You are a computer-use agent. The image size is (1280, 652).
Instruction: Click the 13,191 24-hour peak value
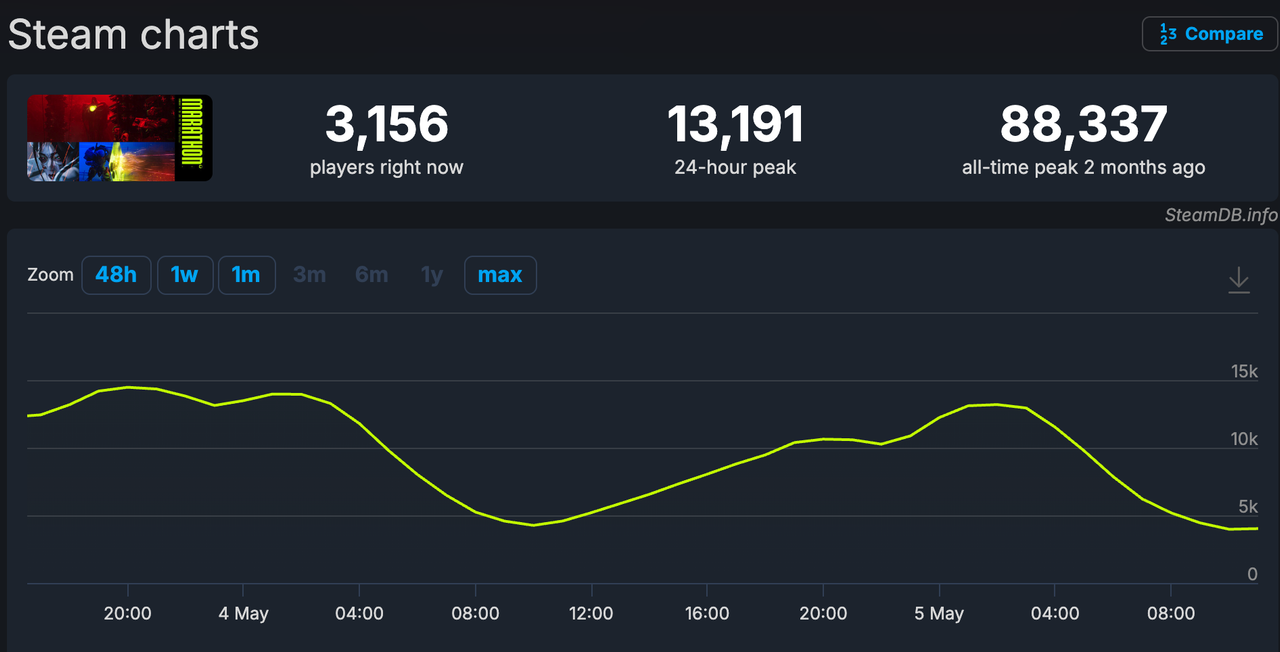click(735, 125)
